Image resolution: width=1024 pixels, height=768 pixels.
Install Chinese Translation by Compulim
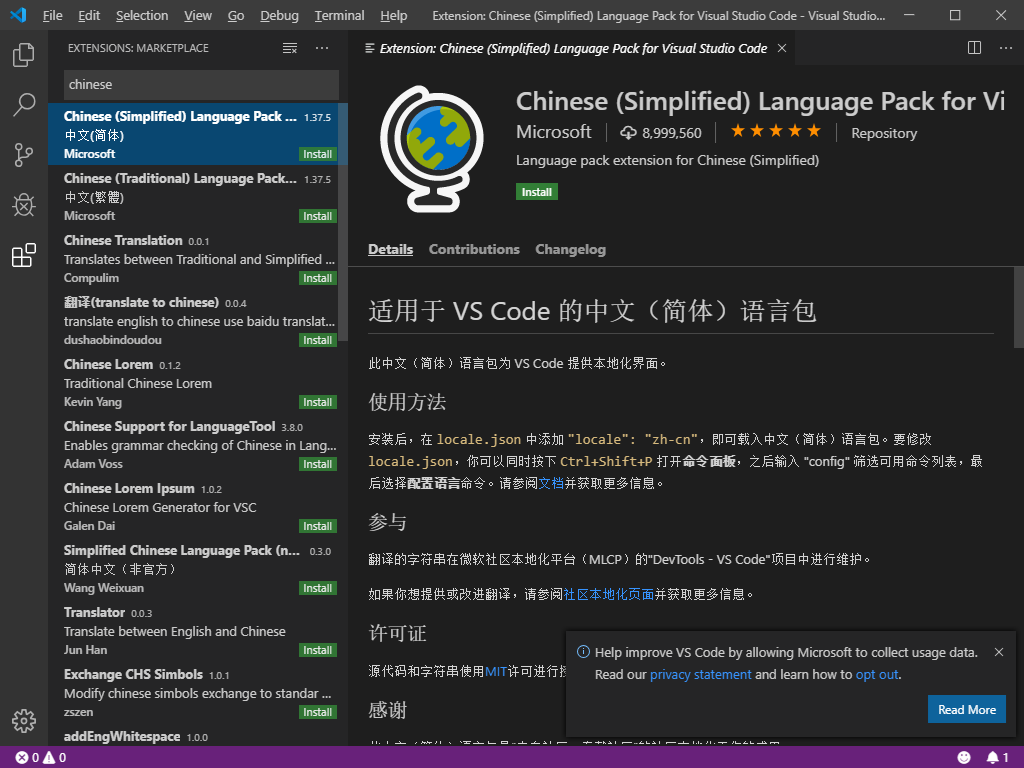[x=317, y=278]
